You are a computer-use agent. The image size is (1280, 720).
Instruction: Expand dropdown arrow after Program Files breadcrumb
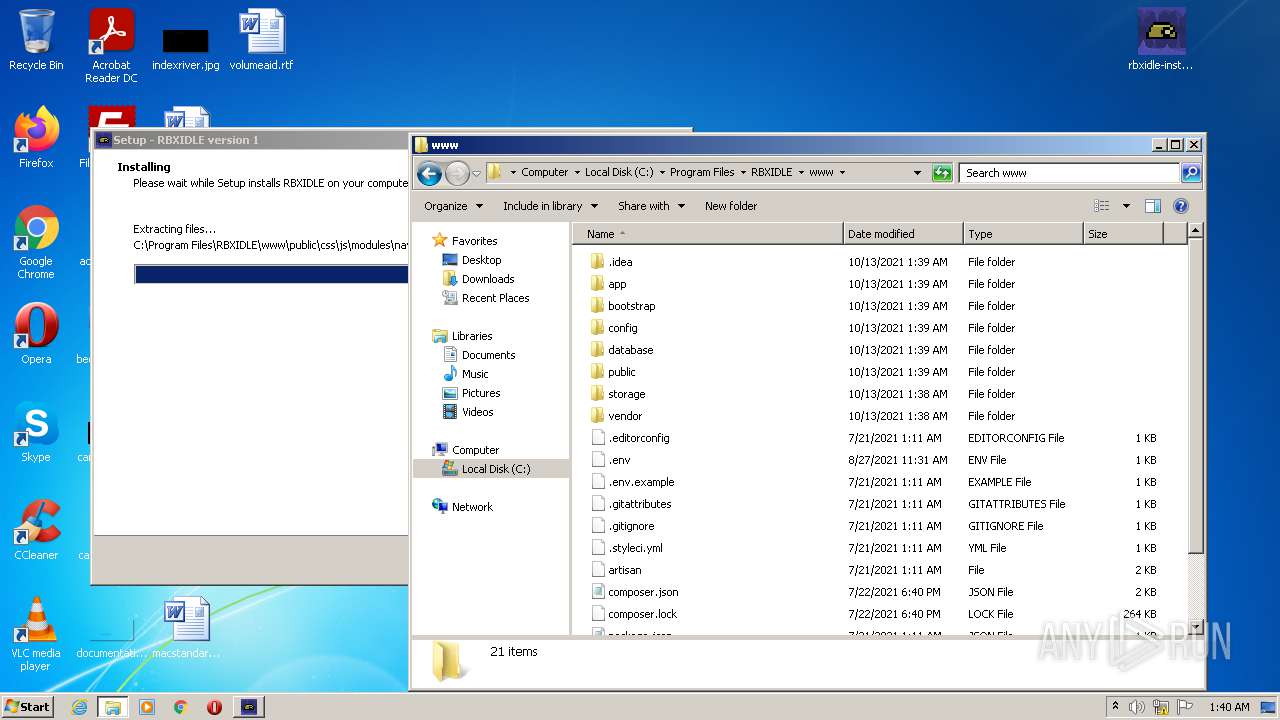(x=742, y=172)
